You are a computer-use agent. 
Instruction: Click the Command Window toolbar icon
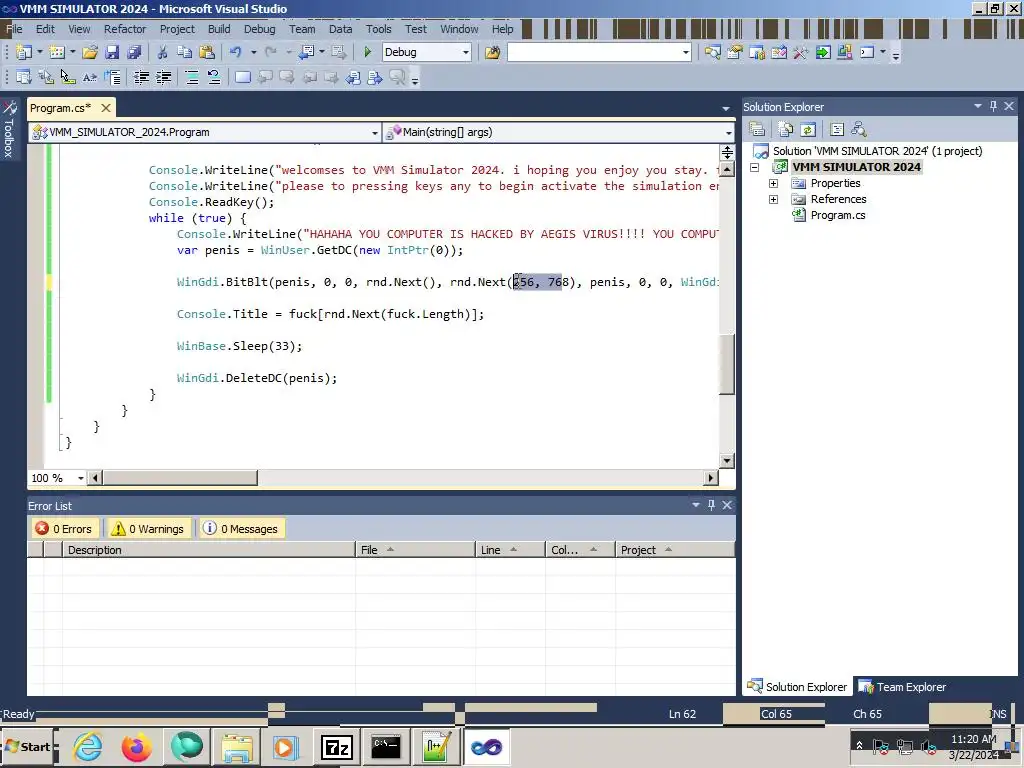867,52
